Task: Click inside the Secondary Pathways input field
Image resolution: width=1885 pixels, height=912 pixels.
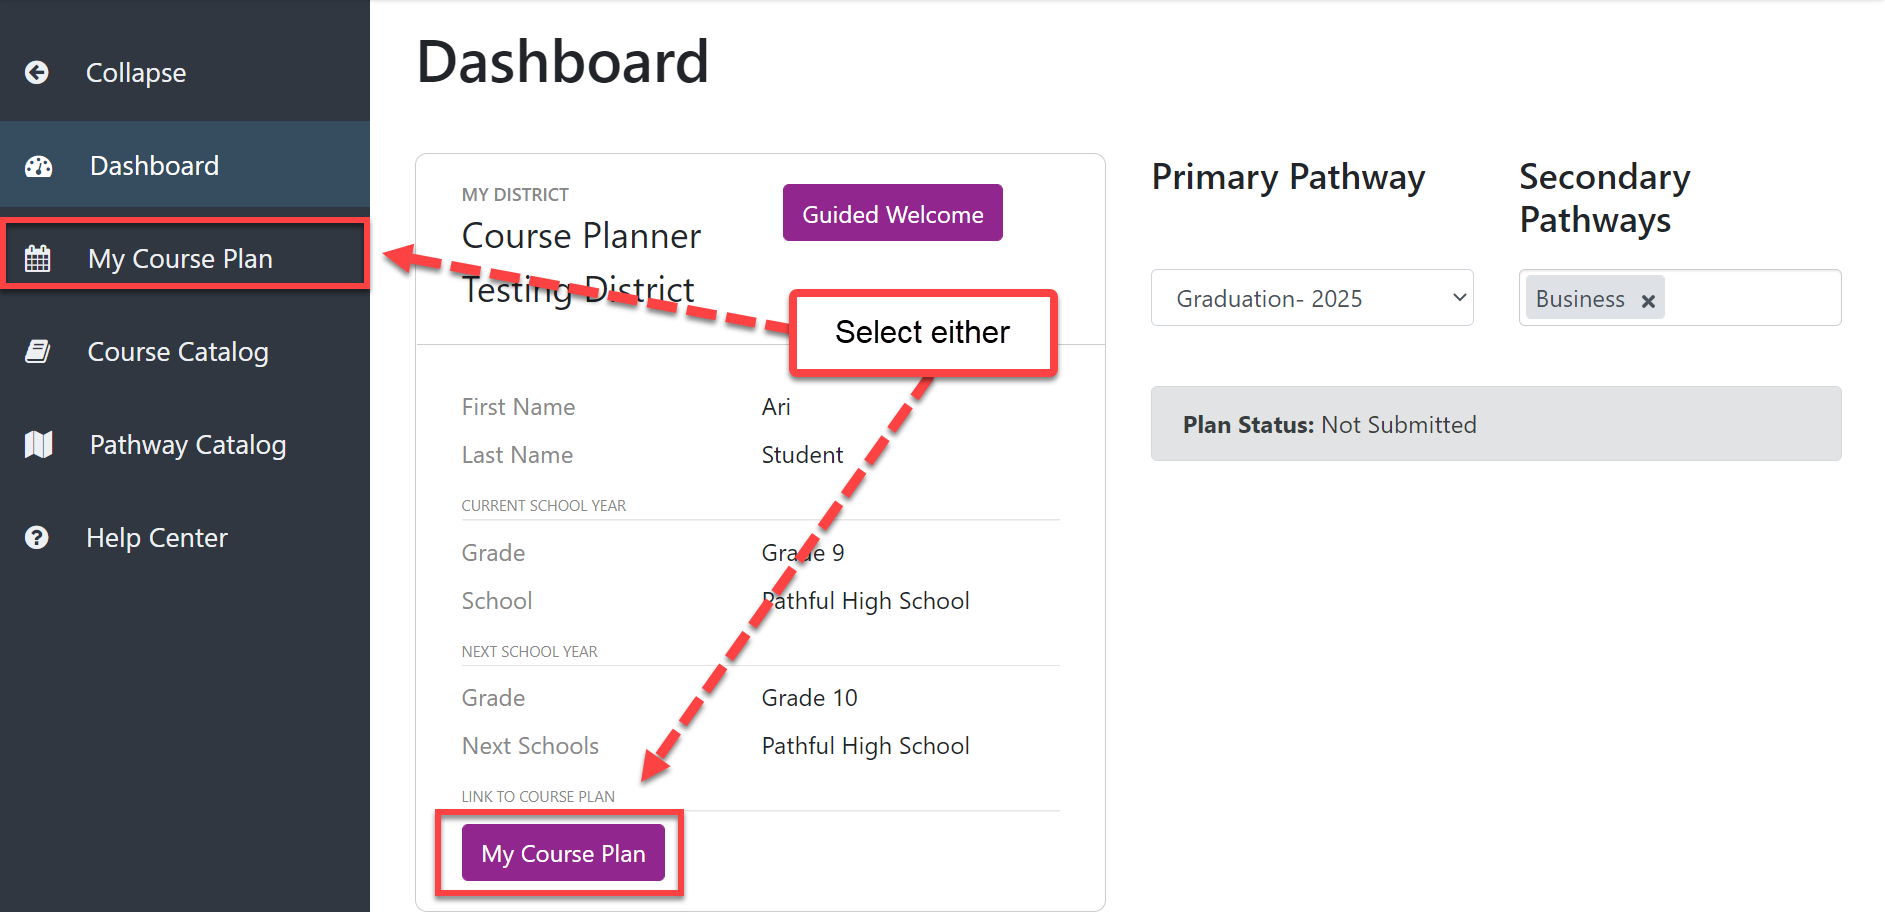Action: pos(1750,297)
